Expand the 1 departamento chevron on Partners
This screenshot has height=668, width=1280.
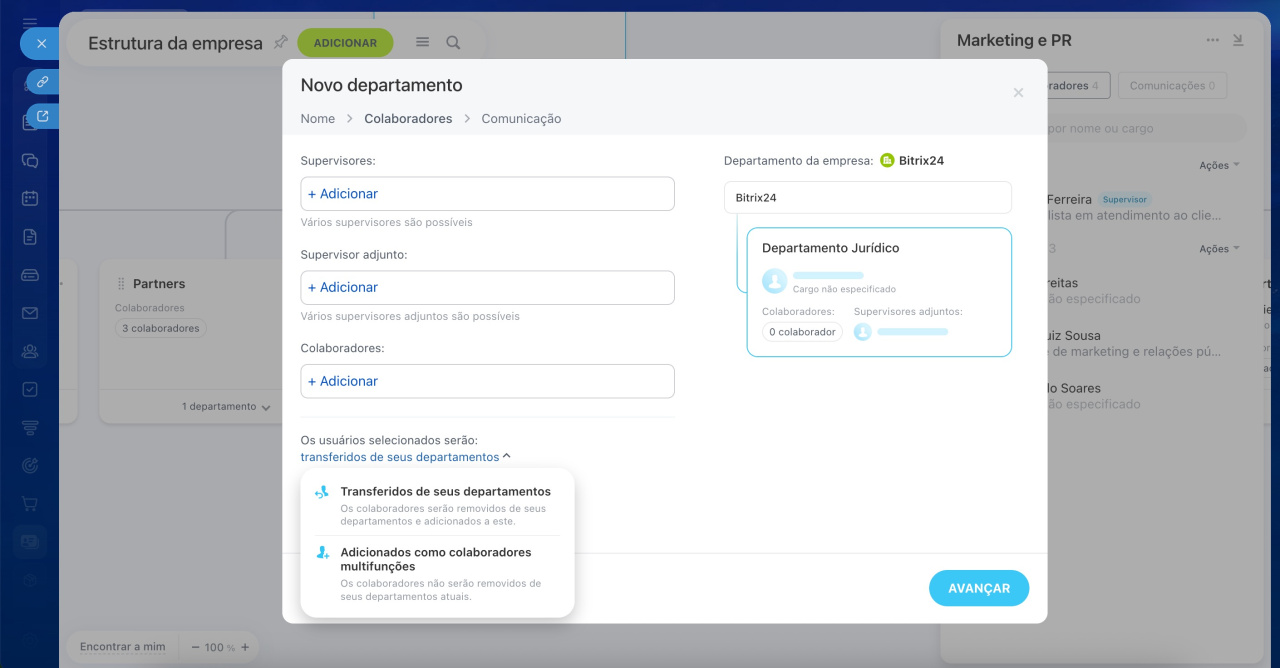(x=265, y=407)
